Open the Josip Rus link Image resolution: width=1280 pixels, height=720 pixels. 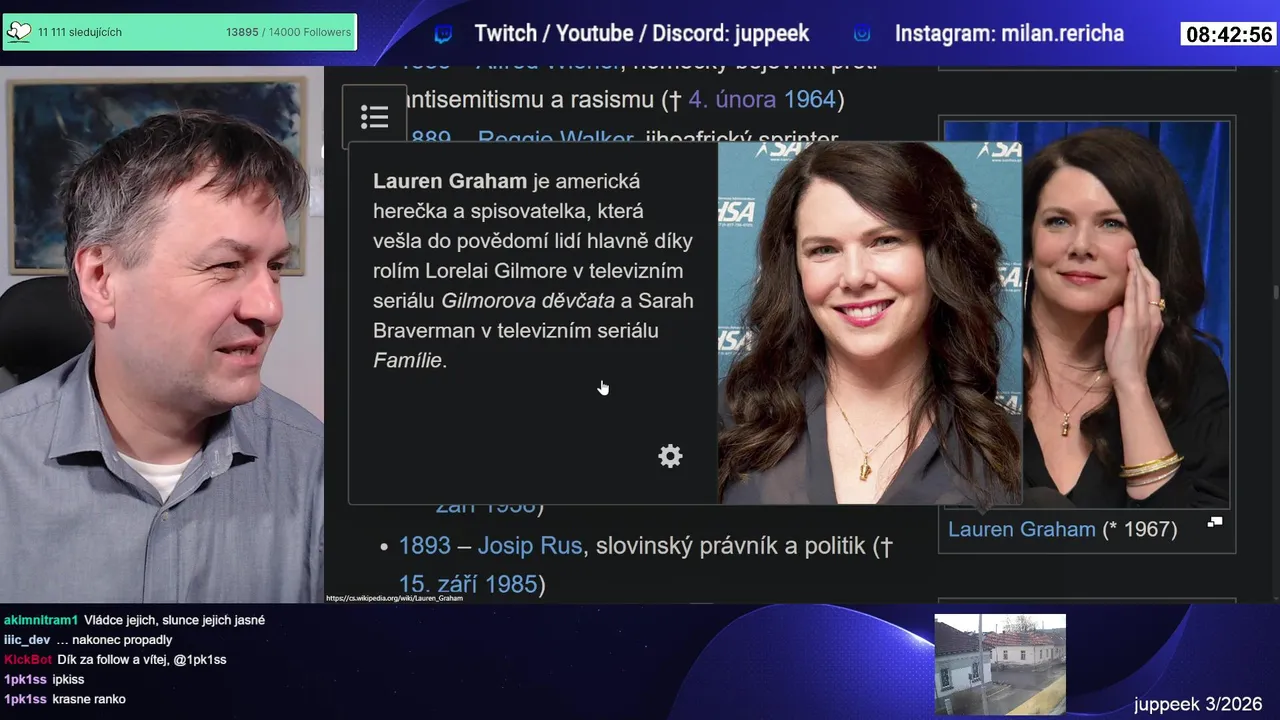[x=529, y=546]
